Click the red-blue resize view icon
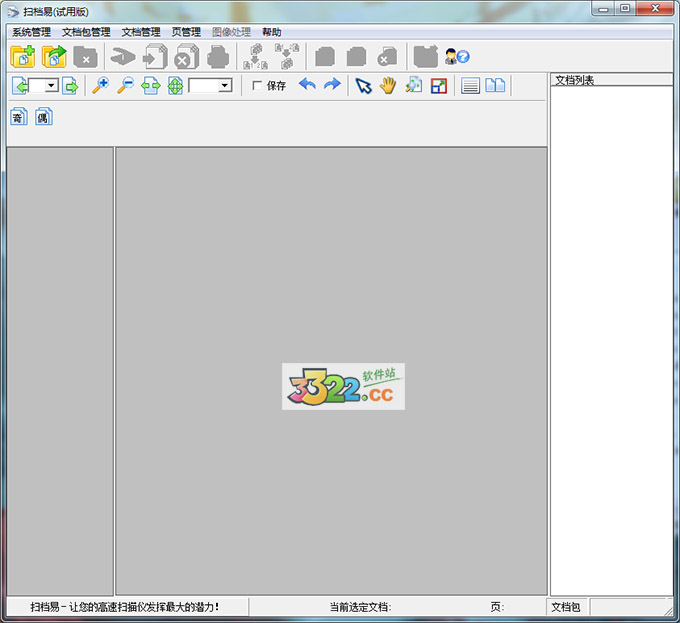Image resolution: width=680 pixels, height=623 pixels. point(438,85)
